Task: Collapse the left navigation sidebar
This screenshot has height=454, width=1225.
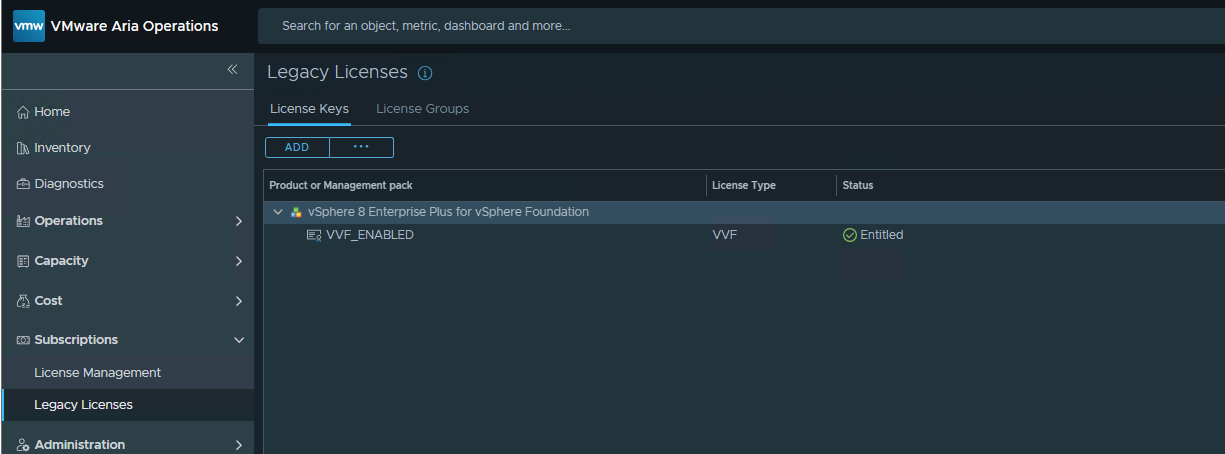Action: pos(232,69)
